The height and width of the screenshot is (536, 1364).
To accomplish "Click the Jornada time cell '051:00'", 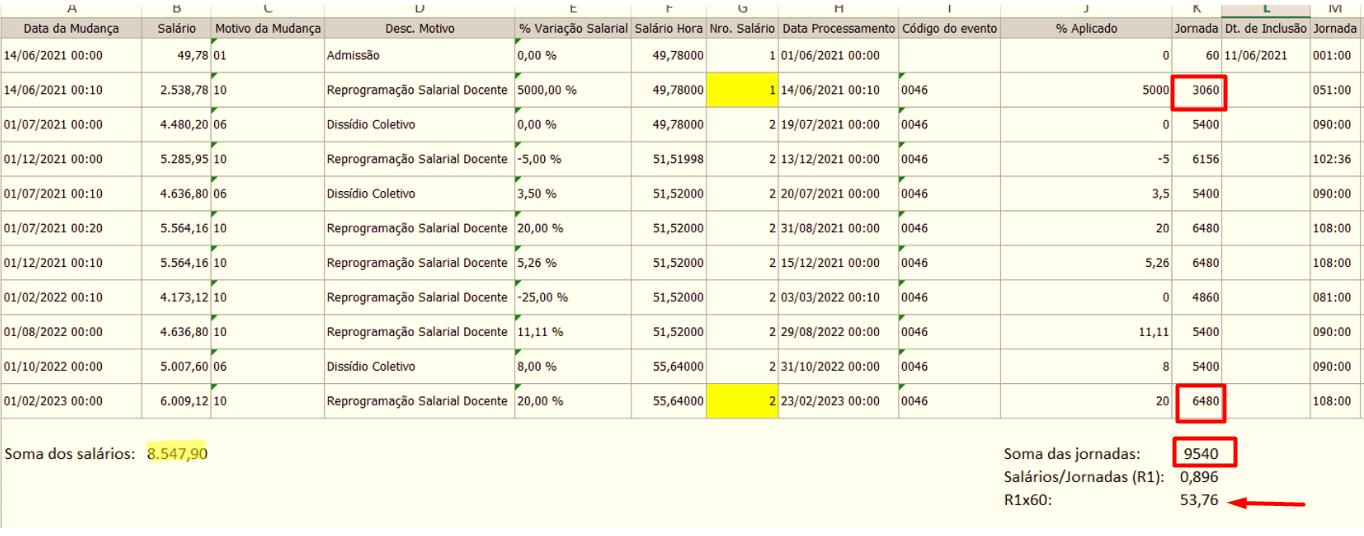I will pos(1337,90).
